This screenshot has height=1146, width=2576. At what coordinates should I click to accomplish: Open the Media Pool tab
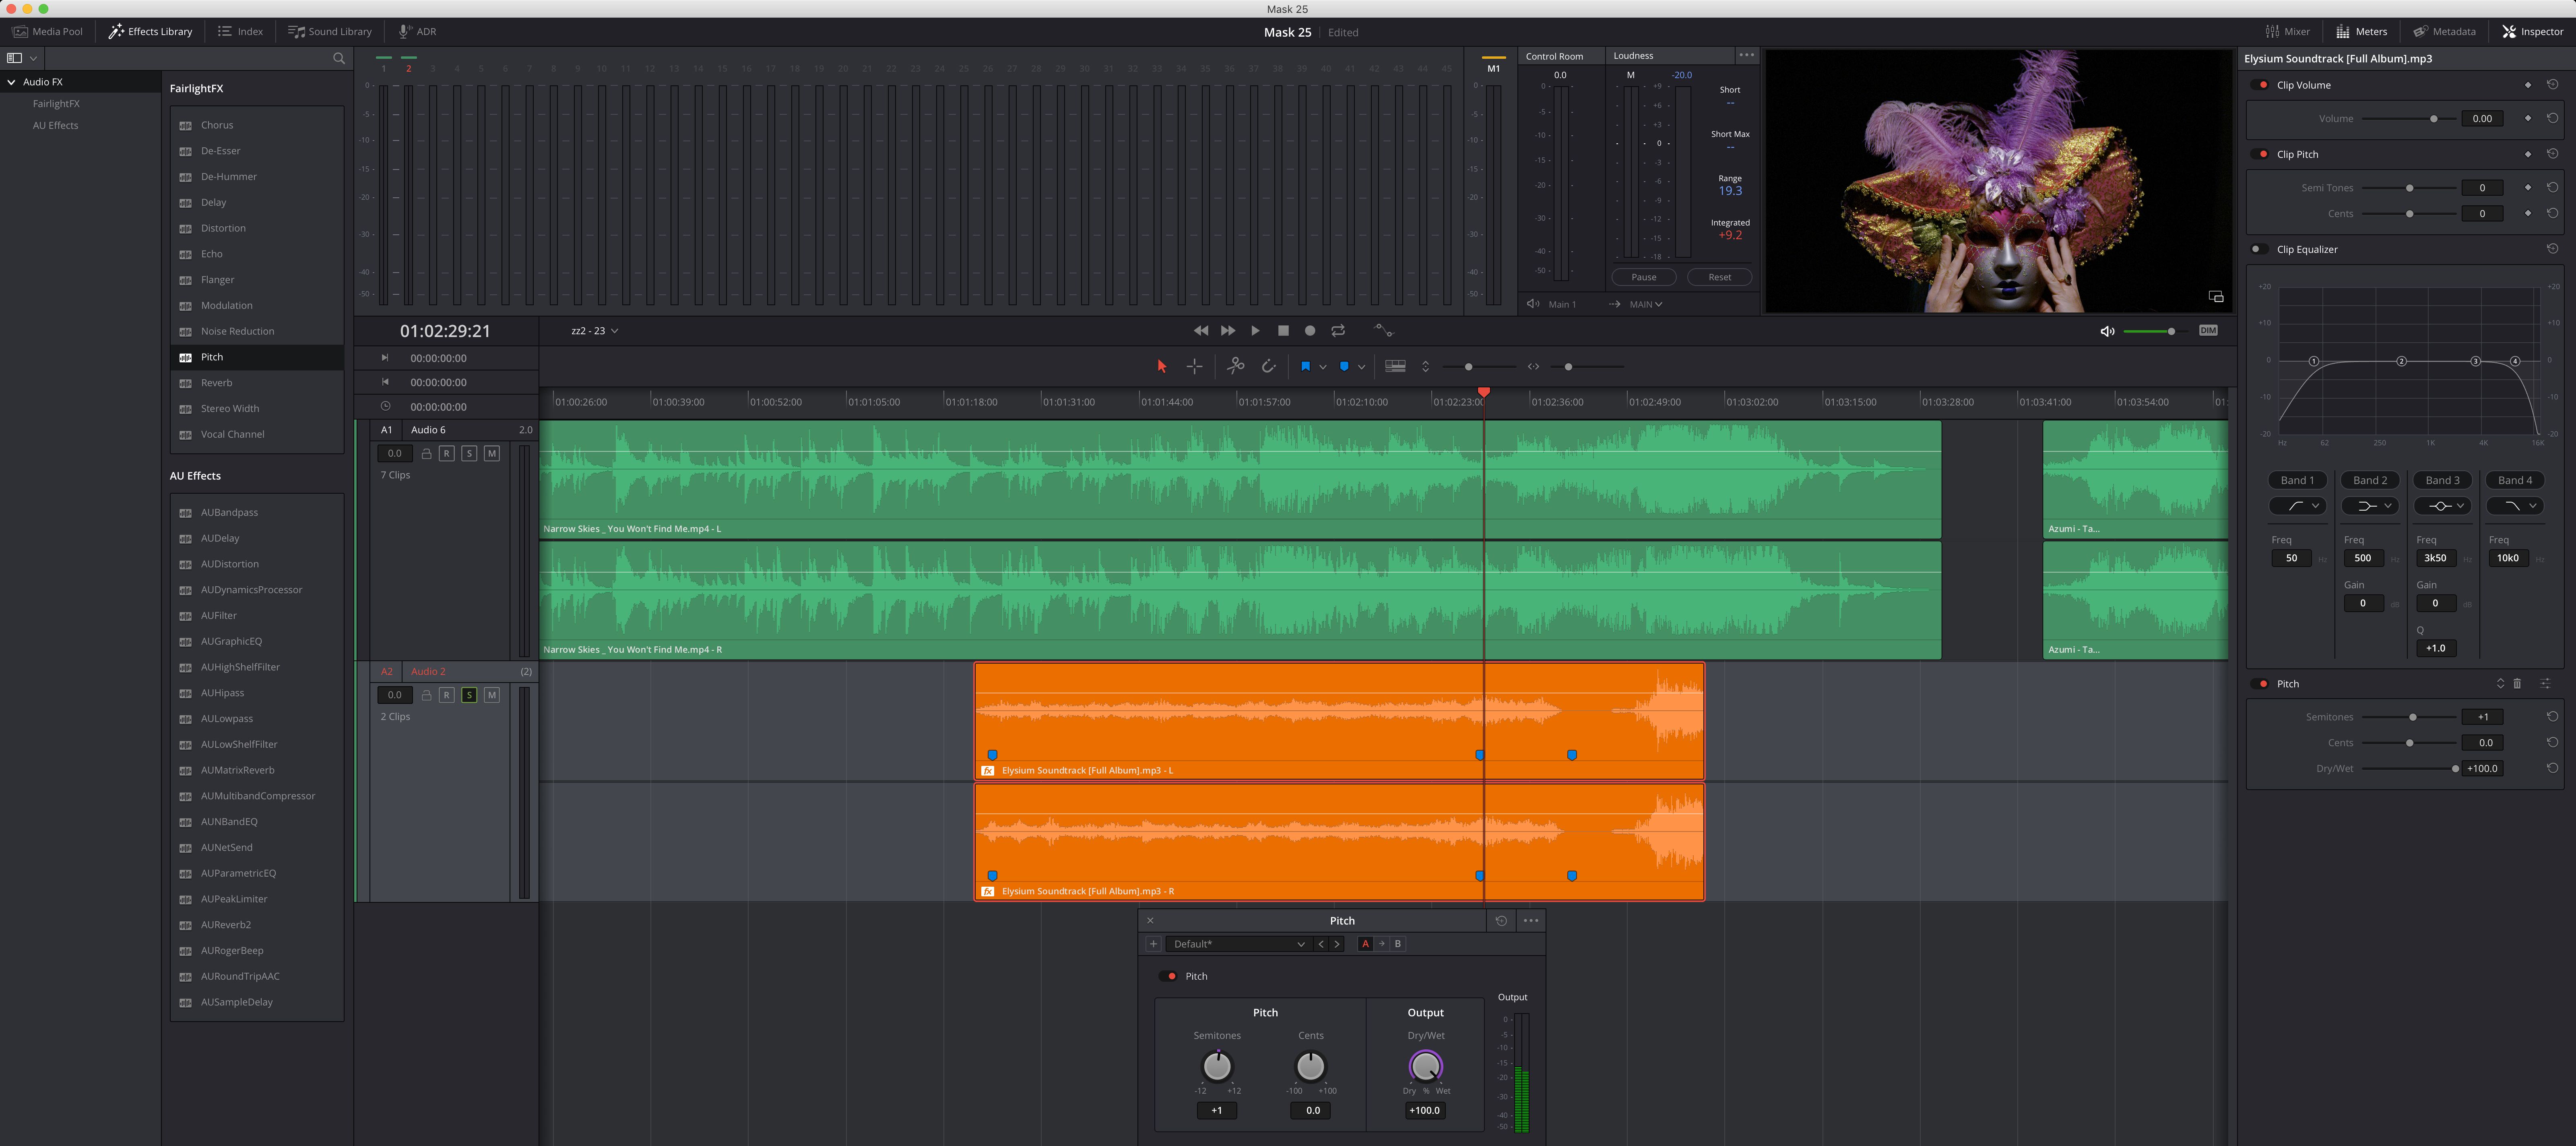47,31
